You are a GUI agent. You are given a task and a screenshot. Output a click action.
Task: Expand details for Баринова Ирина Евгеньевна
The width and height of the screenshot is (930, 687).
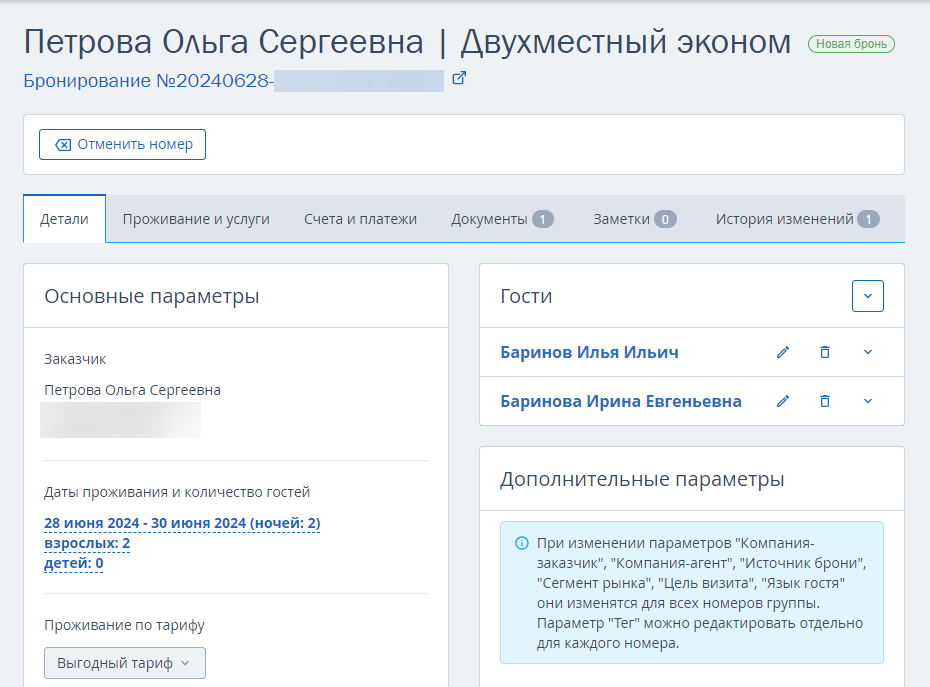click(x=868, y=402)
